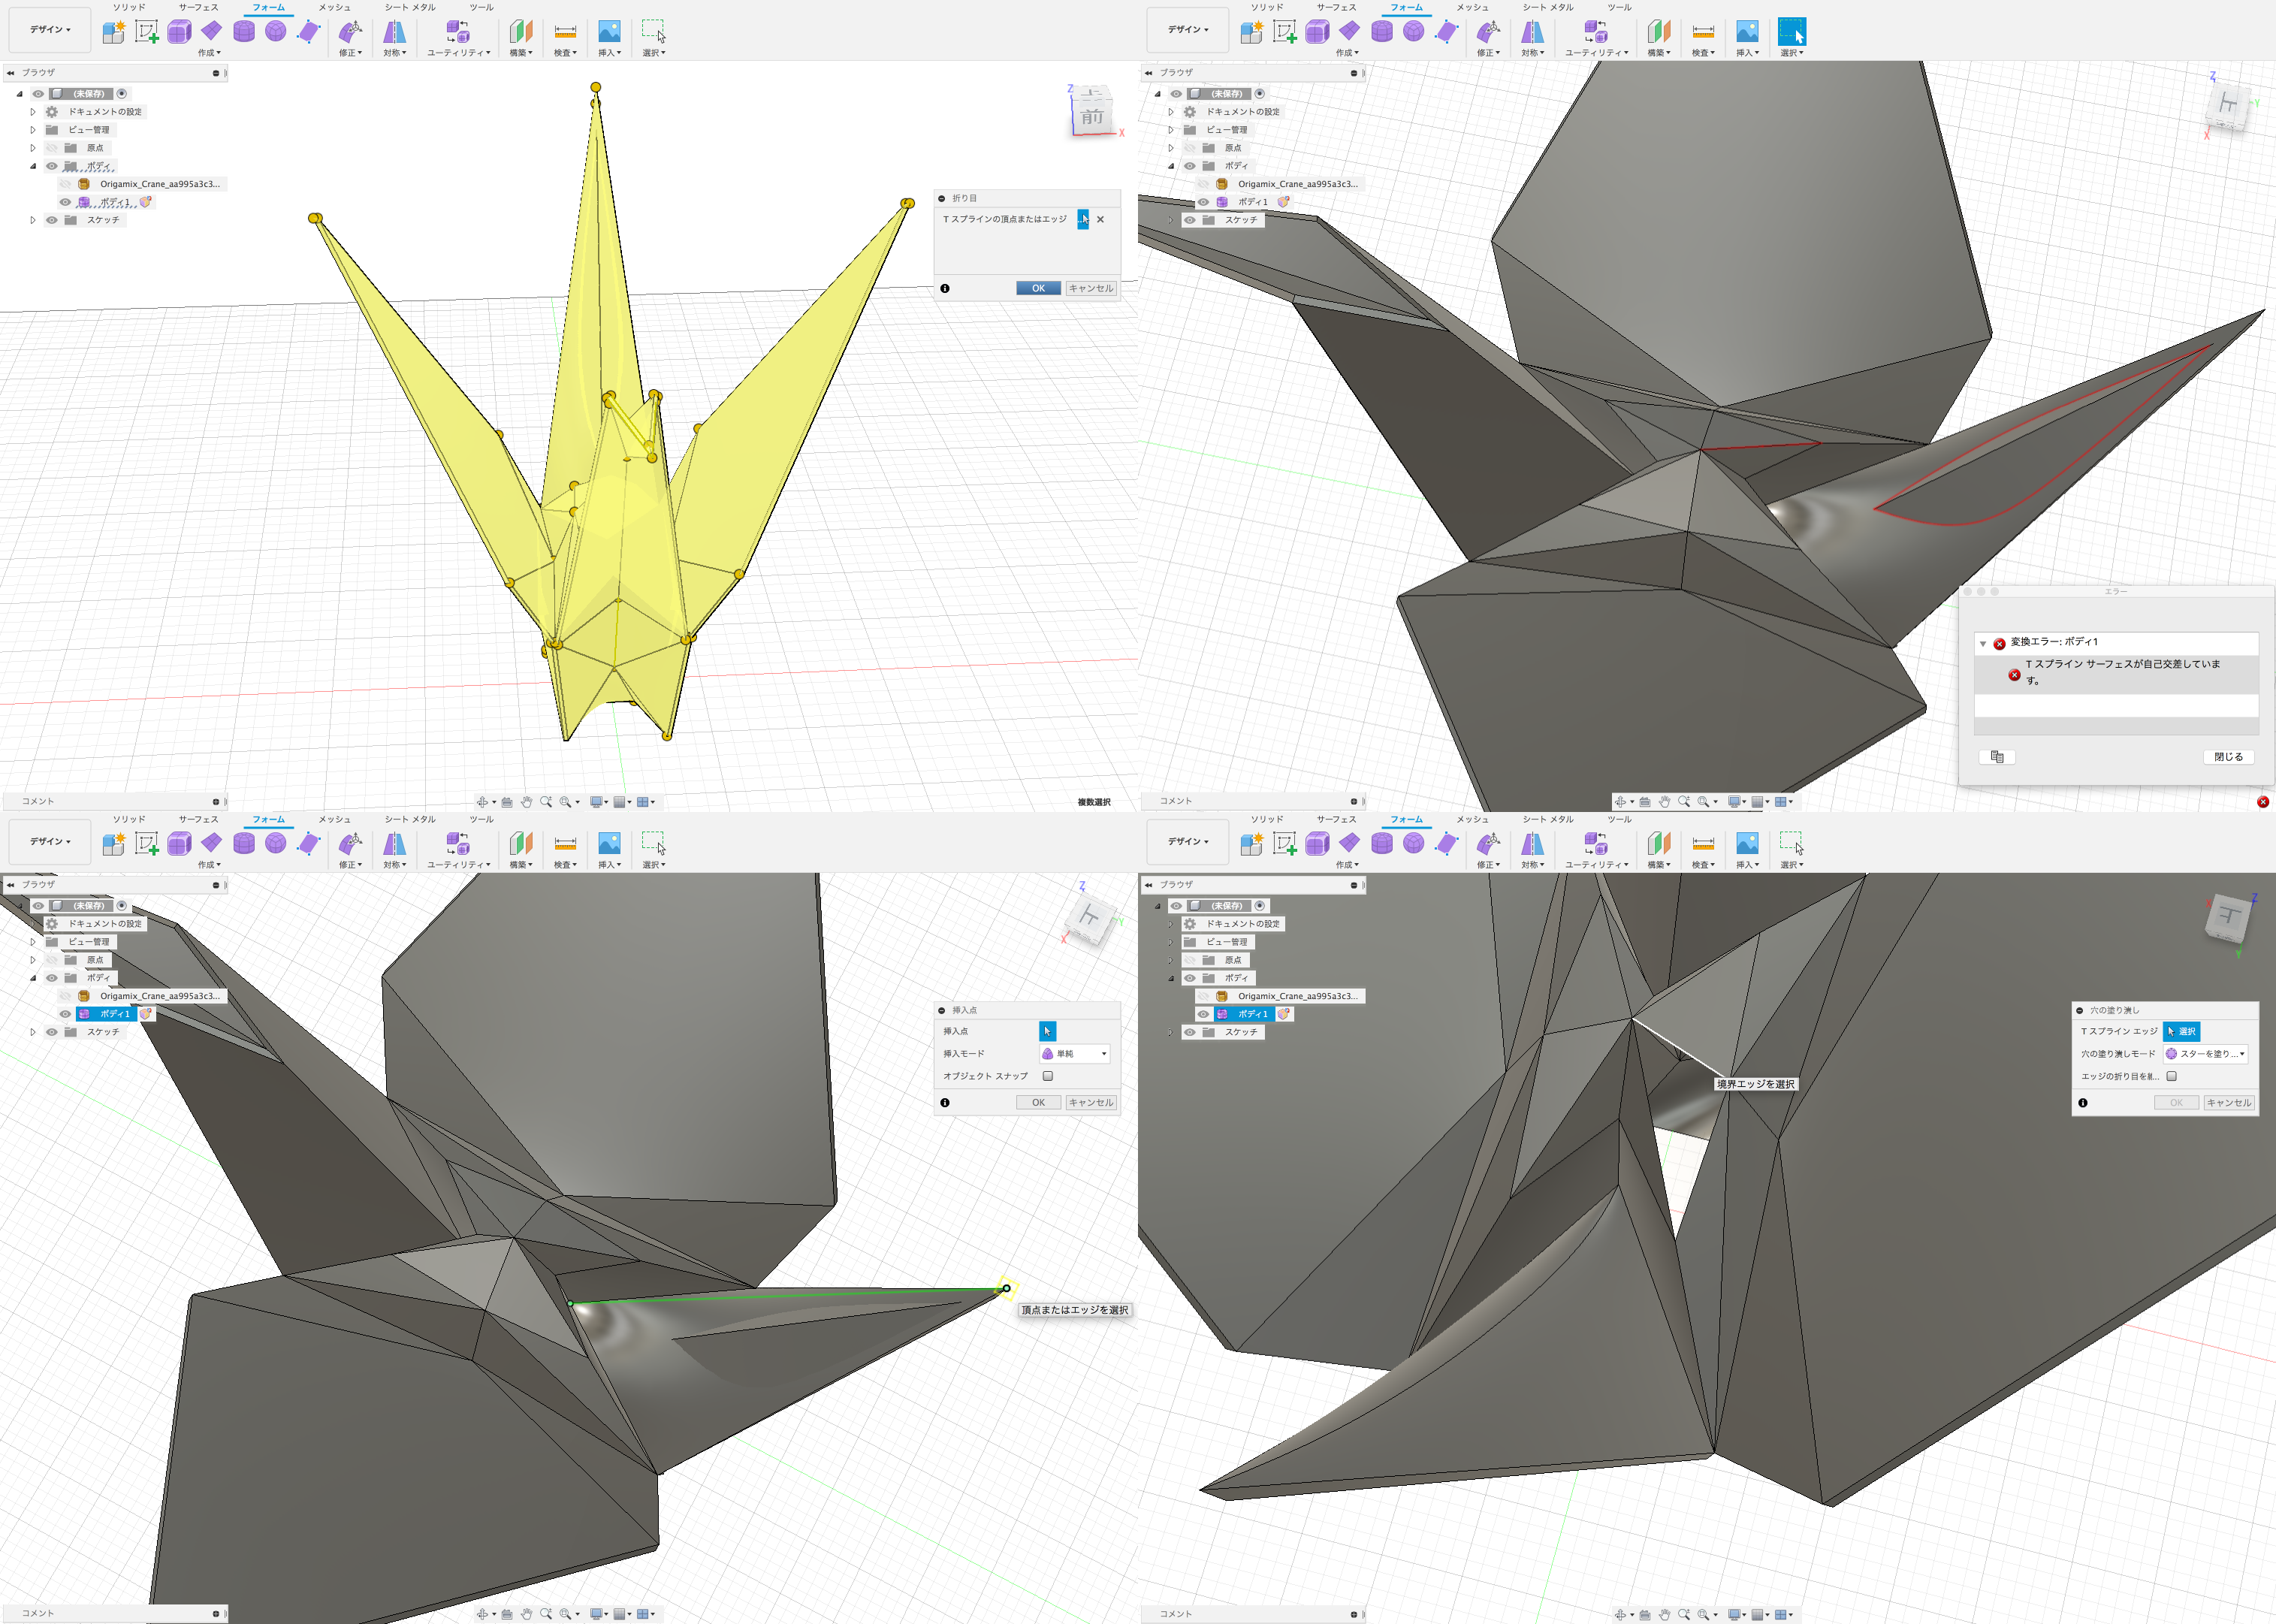Viewport: 2276px width, 1624px height.
Task: Click the Symmetry (対称) mirror icon in bottom-left window
Action: (394, 844)
